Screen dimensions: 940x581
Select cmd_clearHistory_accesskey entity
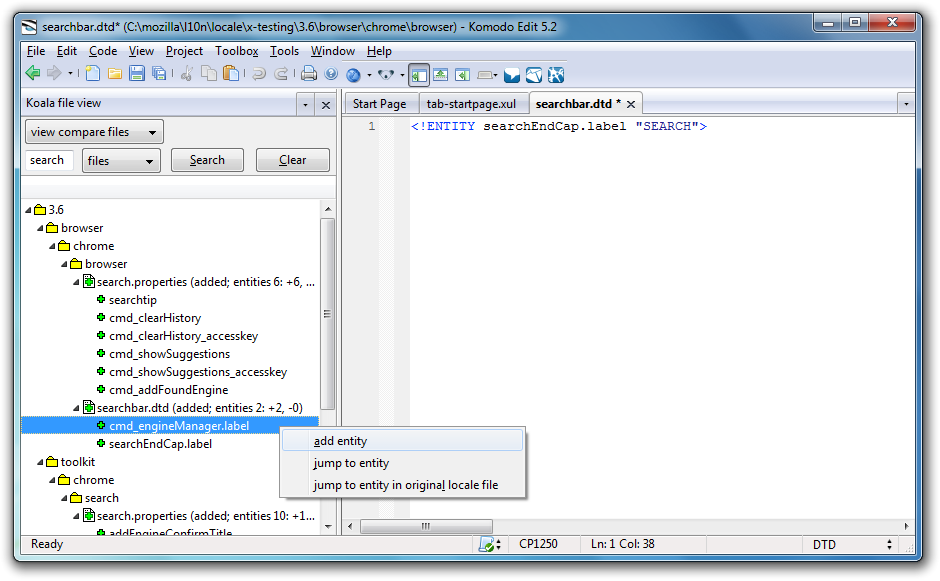click(x=183, y=336)
